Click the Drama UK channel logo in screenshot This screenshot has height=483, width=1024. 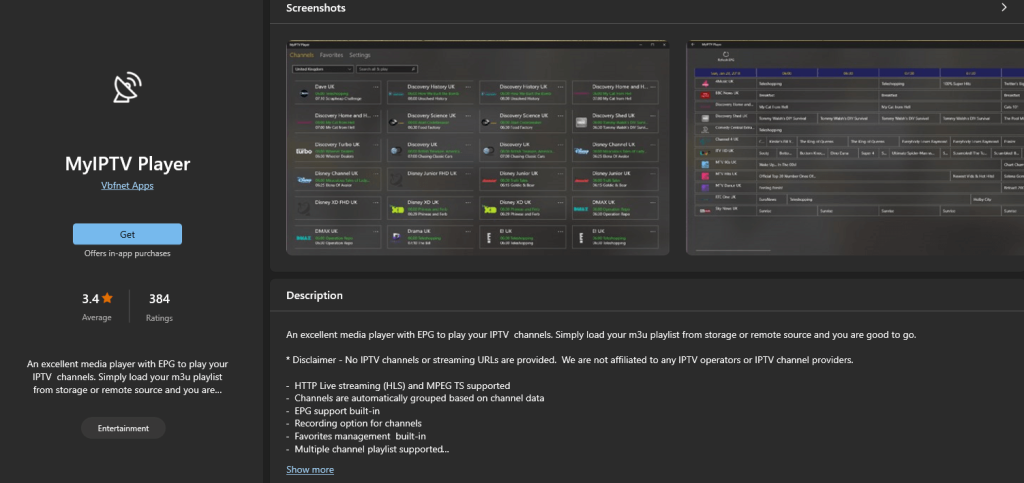(x=397, y=237)
